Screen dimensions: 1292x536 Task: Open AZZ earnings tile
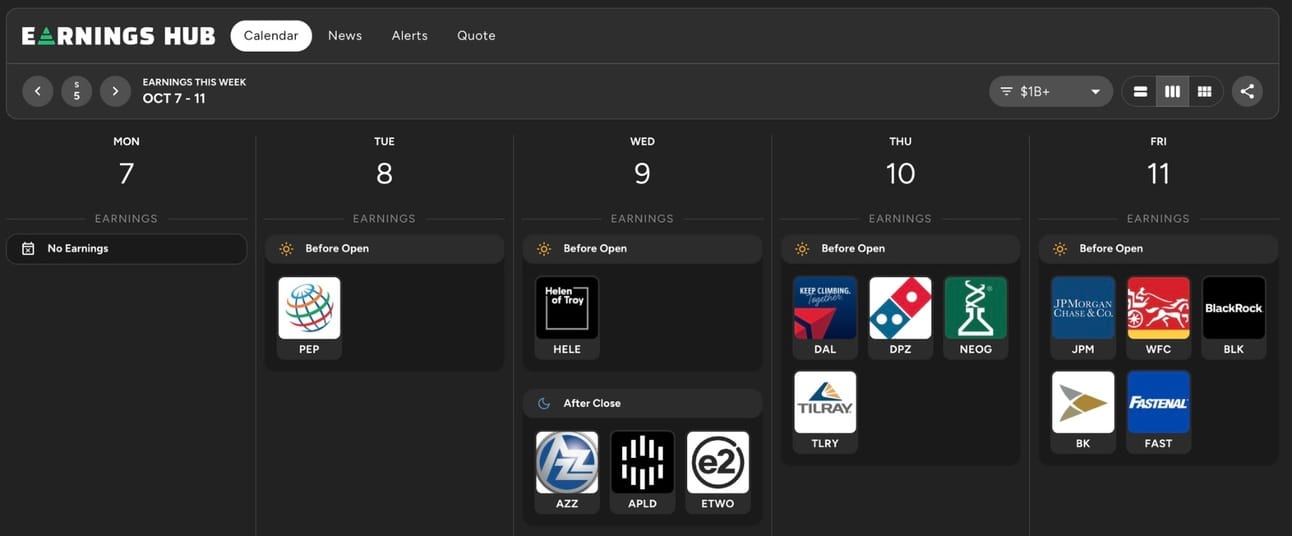pos(567,472)
